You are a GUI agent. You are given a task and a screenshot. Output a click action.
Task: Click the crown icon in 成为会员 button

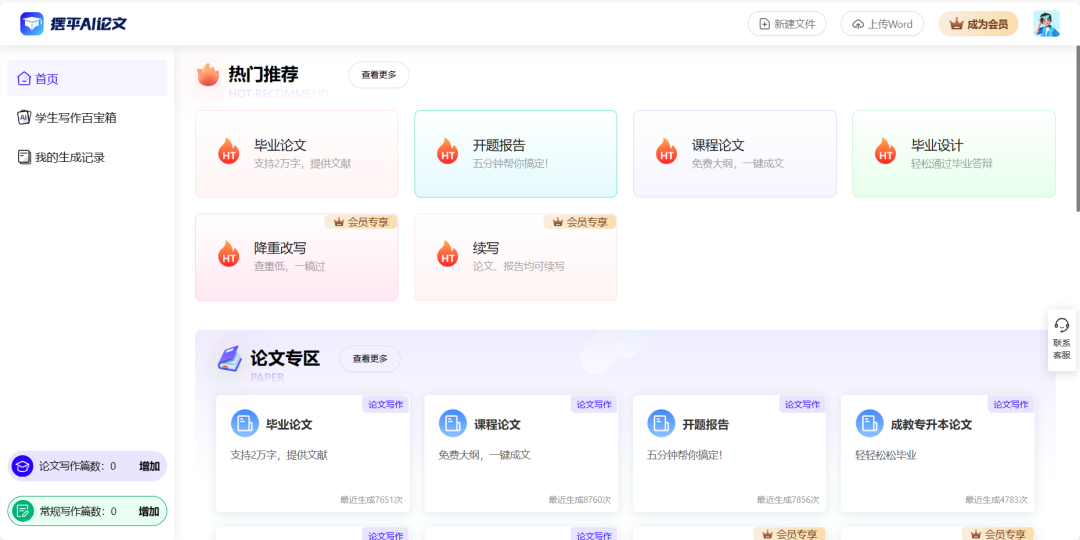[x=956, y=24]
